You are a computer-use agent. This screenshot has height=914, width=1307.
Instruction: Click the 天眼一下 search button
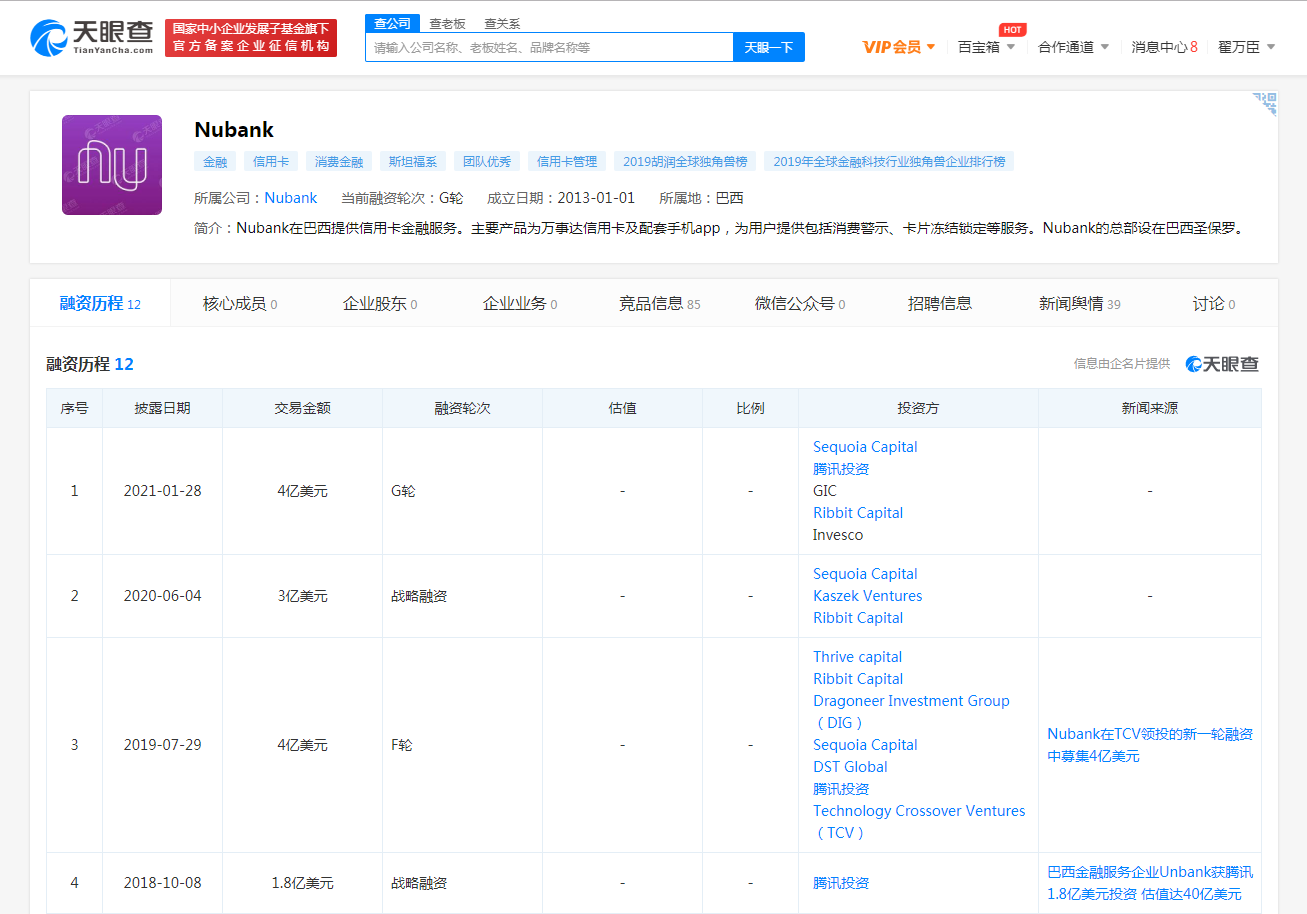[x=769, y=47]
